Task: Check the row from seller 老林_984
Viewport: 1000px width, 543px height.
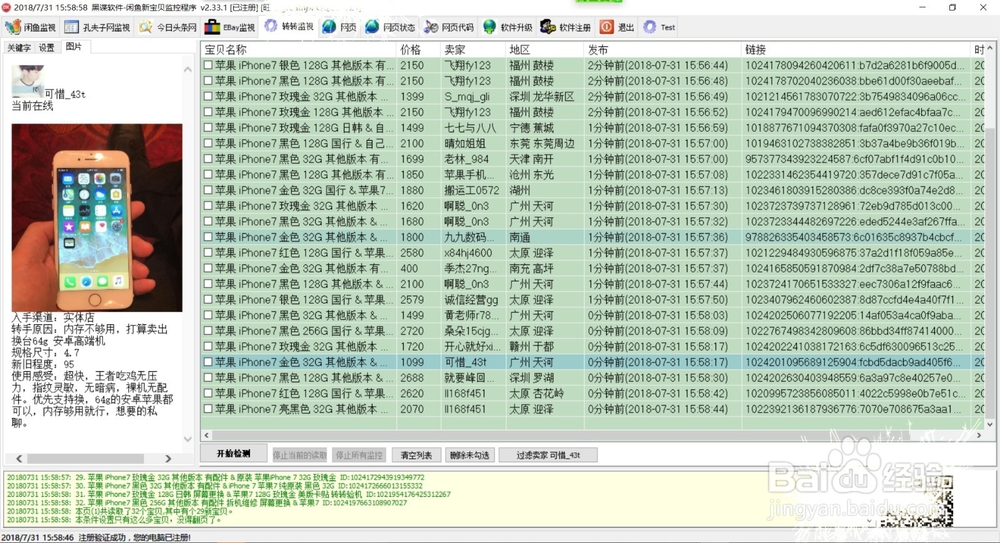Action: (x=208, y=159)
